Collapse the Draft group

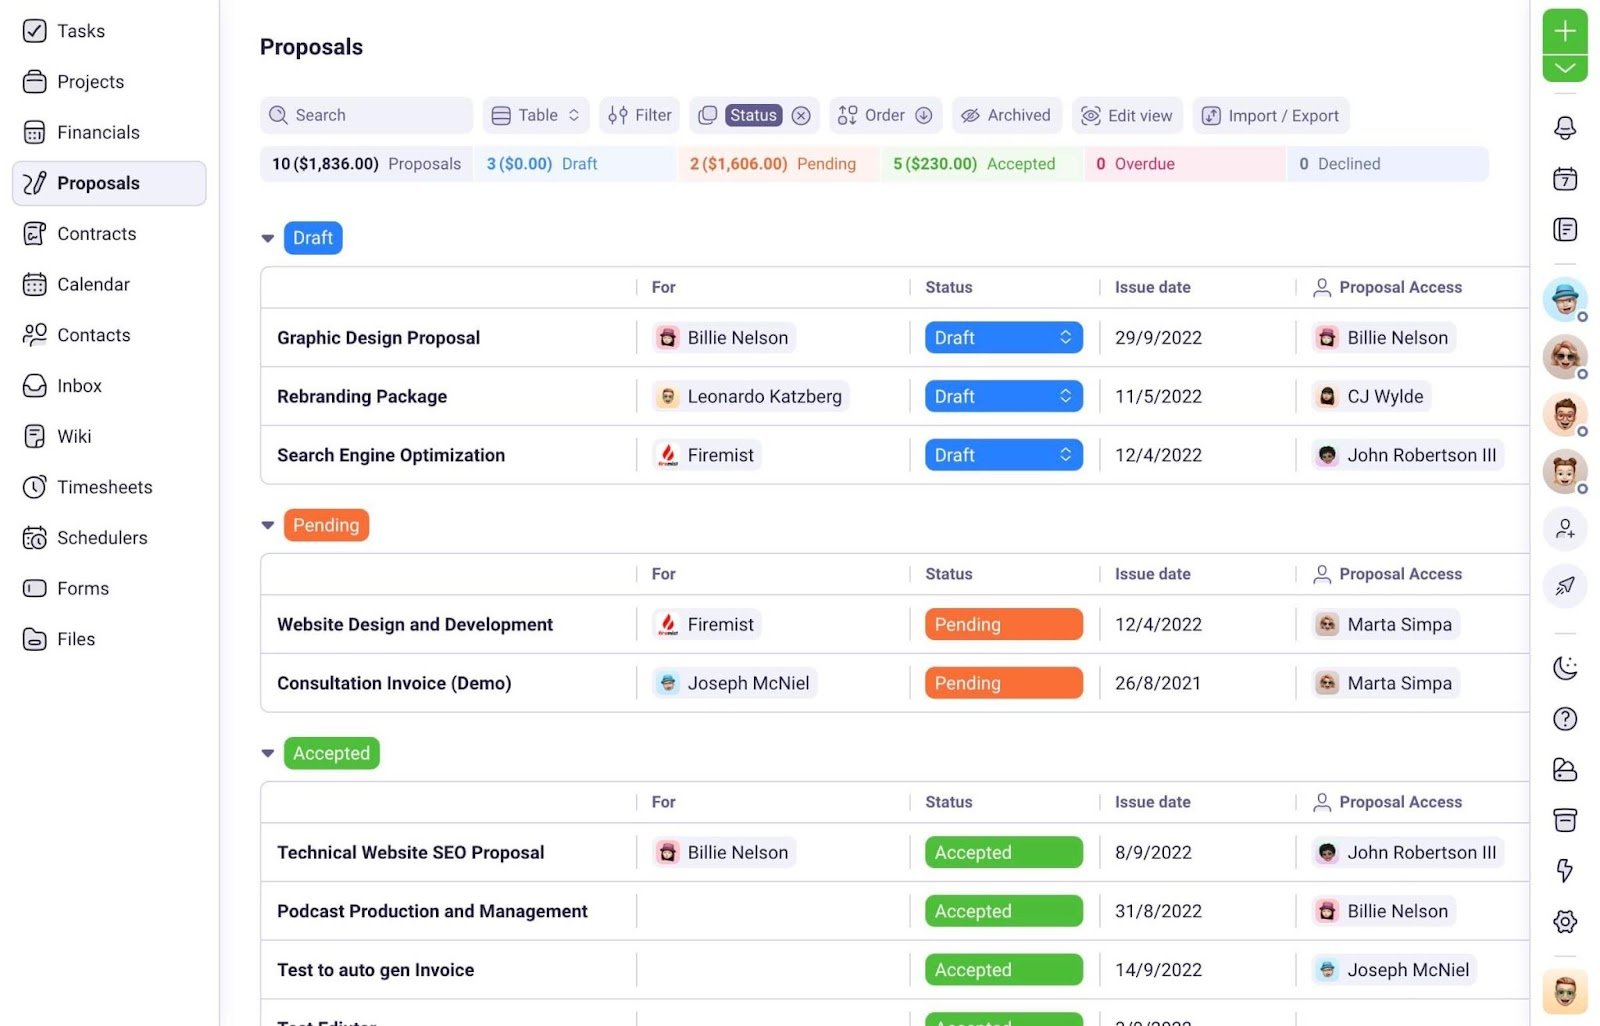pyautogui.click(x=268, y=239)
